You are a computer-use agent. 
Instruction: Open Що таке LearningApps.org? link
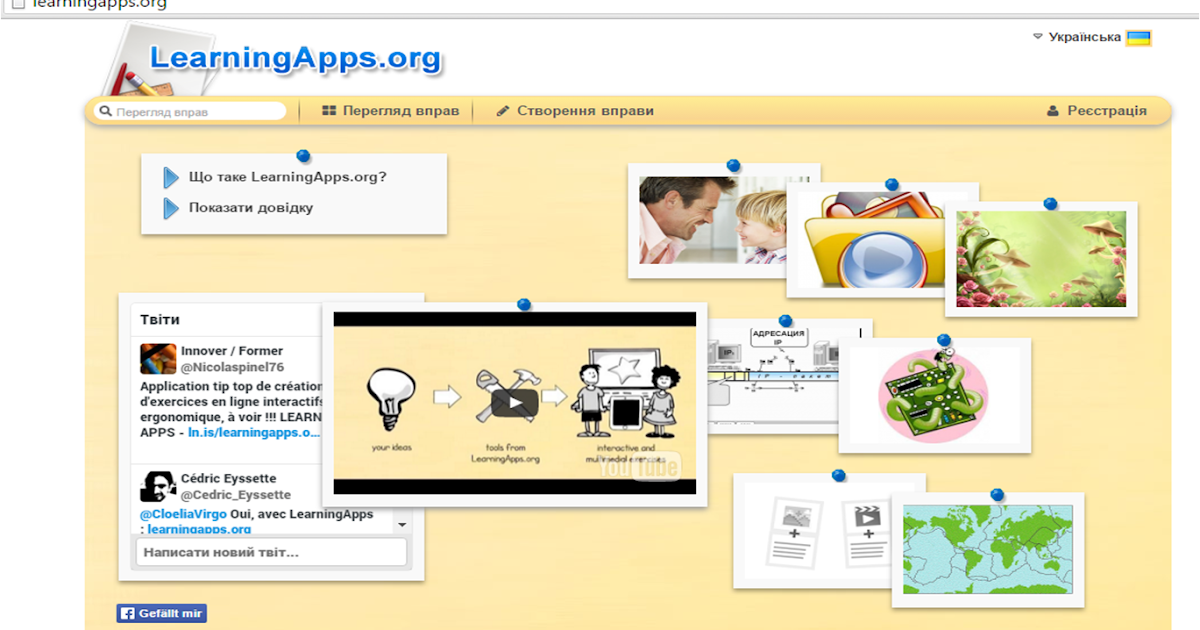pyautogui.click(x=287, y=177)
